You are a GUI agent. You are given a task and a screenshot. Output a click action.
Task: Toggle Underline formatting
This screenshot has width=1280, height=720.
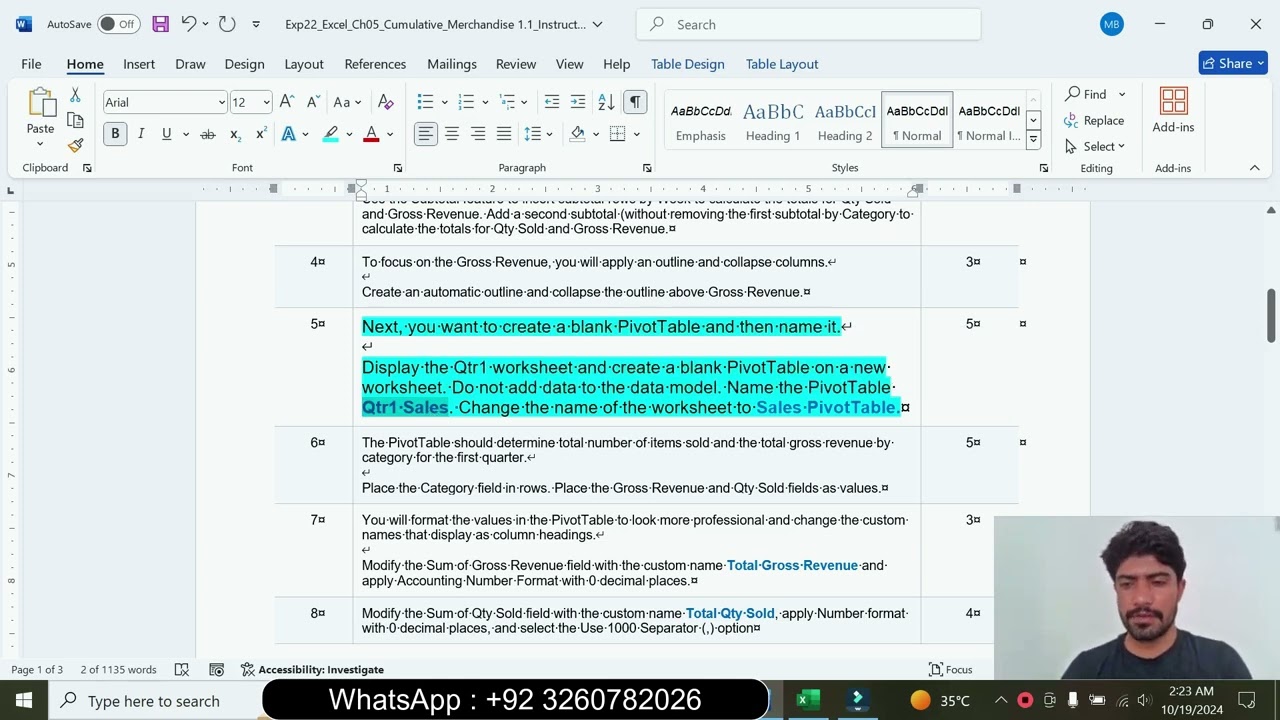coord(166,134)
